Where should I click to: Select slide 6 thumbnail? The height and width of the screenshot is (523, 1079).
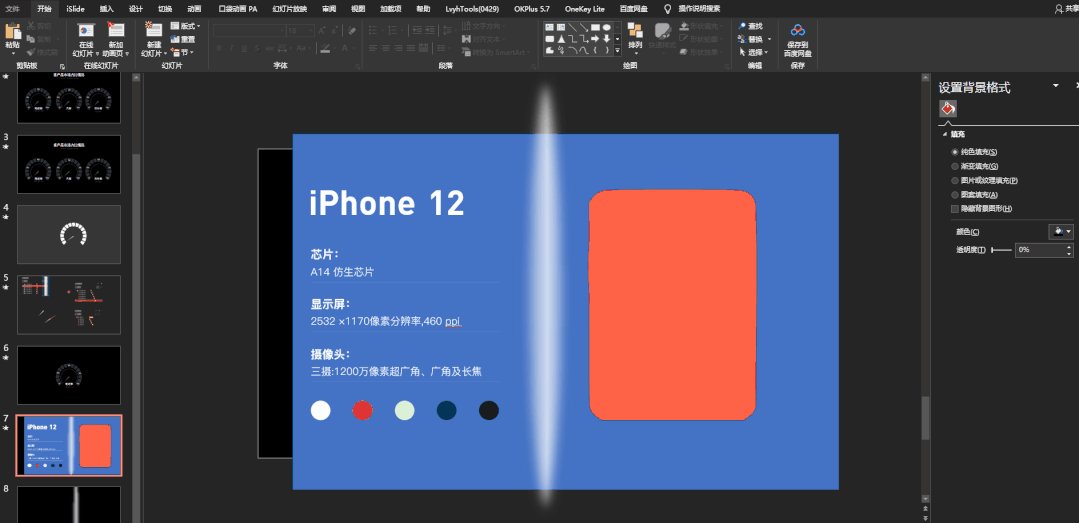click(x=69, y=375)
